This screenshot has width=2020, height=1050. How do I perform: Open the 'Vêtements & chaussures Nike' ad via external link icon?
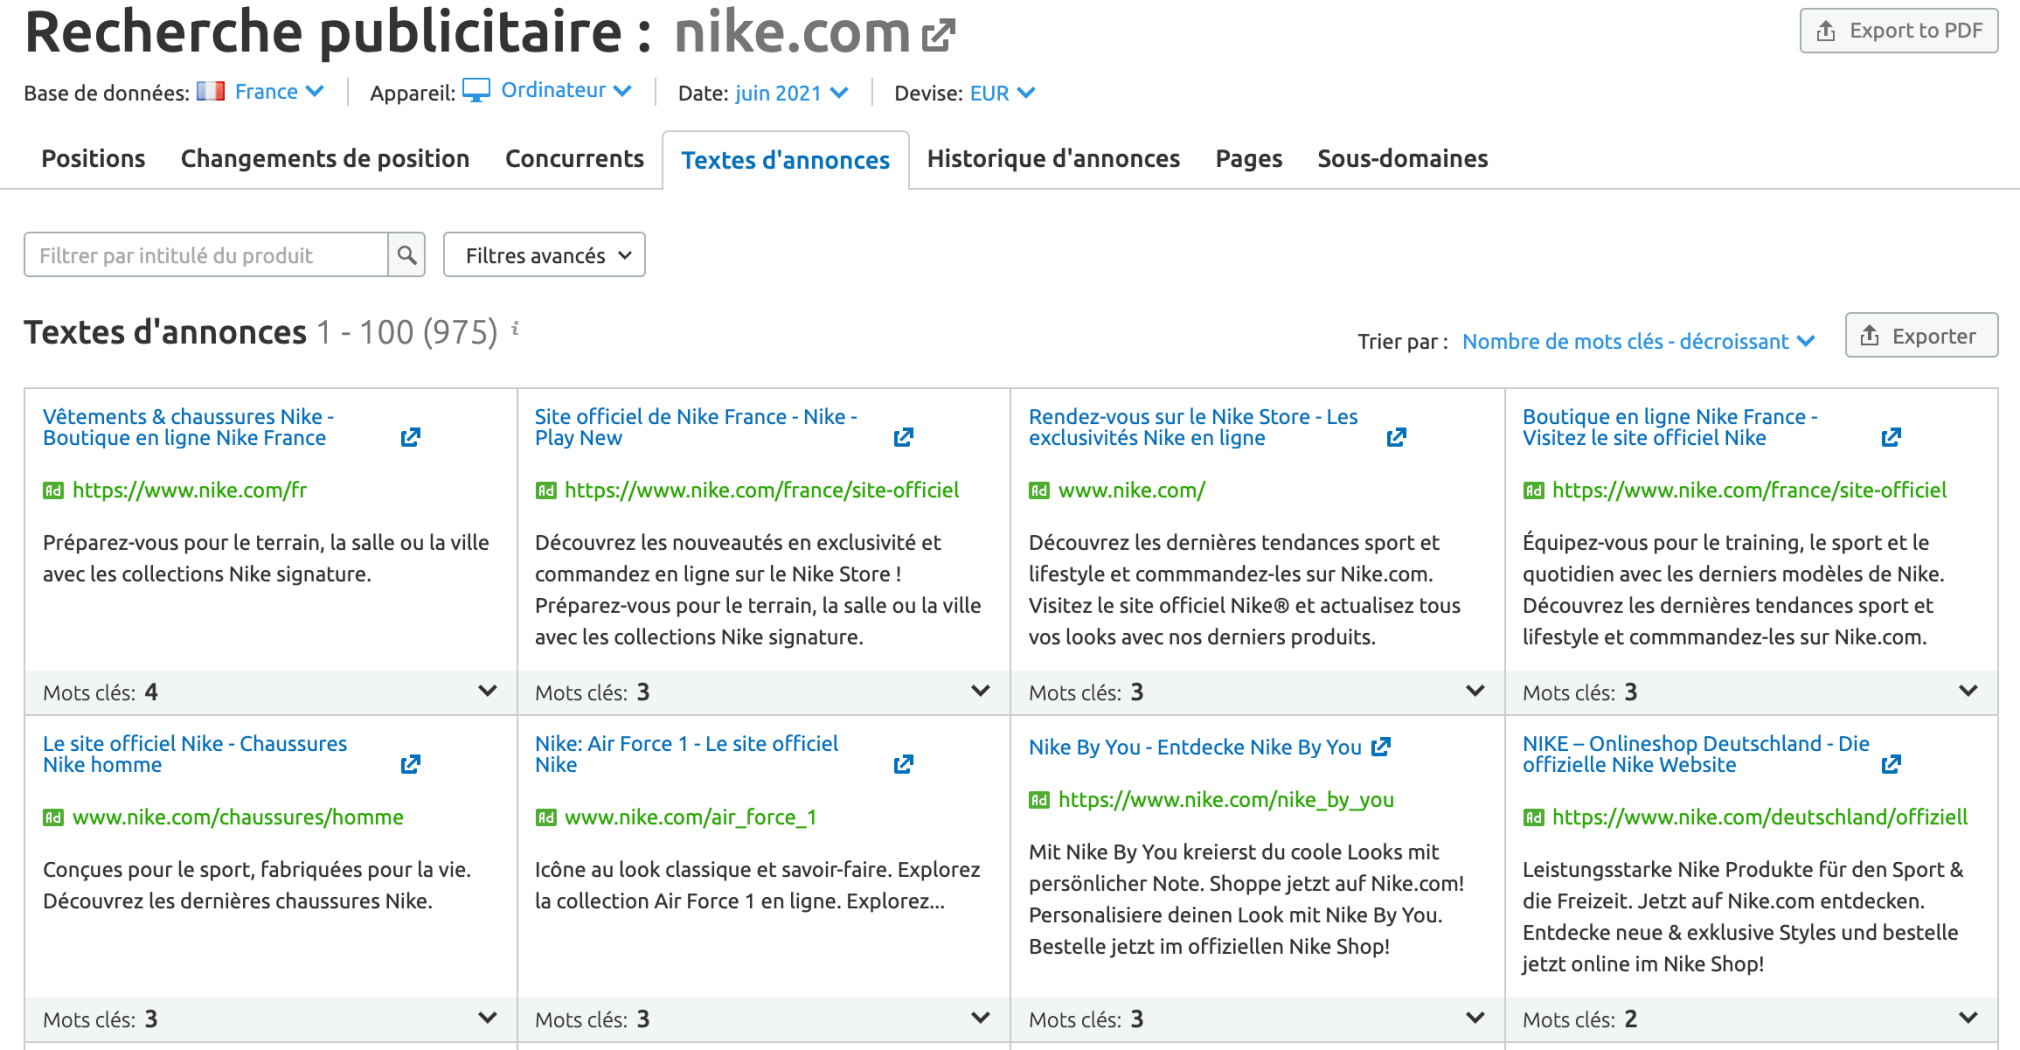tap(410, 437)
